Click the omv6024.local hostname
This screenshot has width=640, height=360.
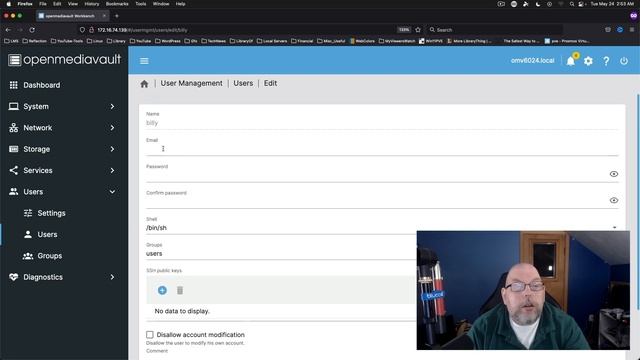(533, 60)
